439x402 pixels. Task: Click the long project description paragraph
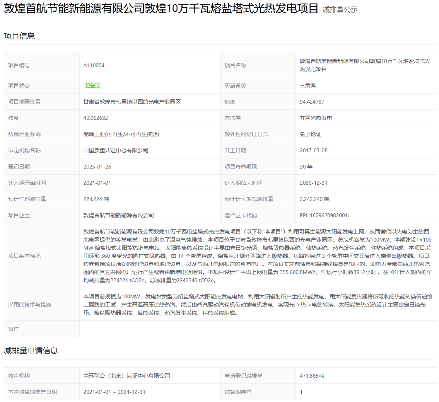pos(258,256)
